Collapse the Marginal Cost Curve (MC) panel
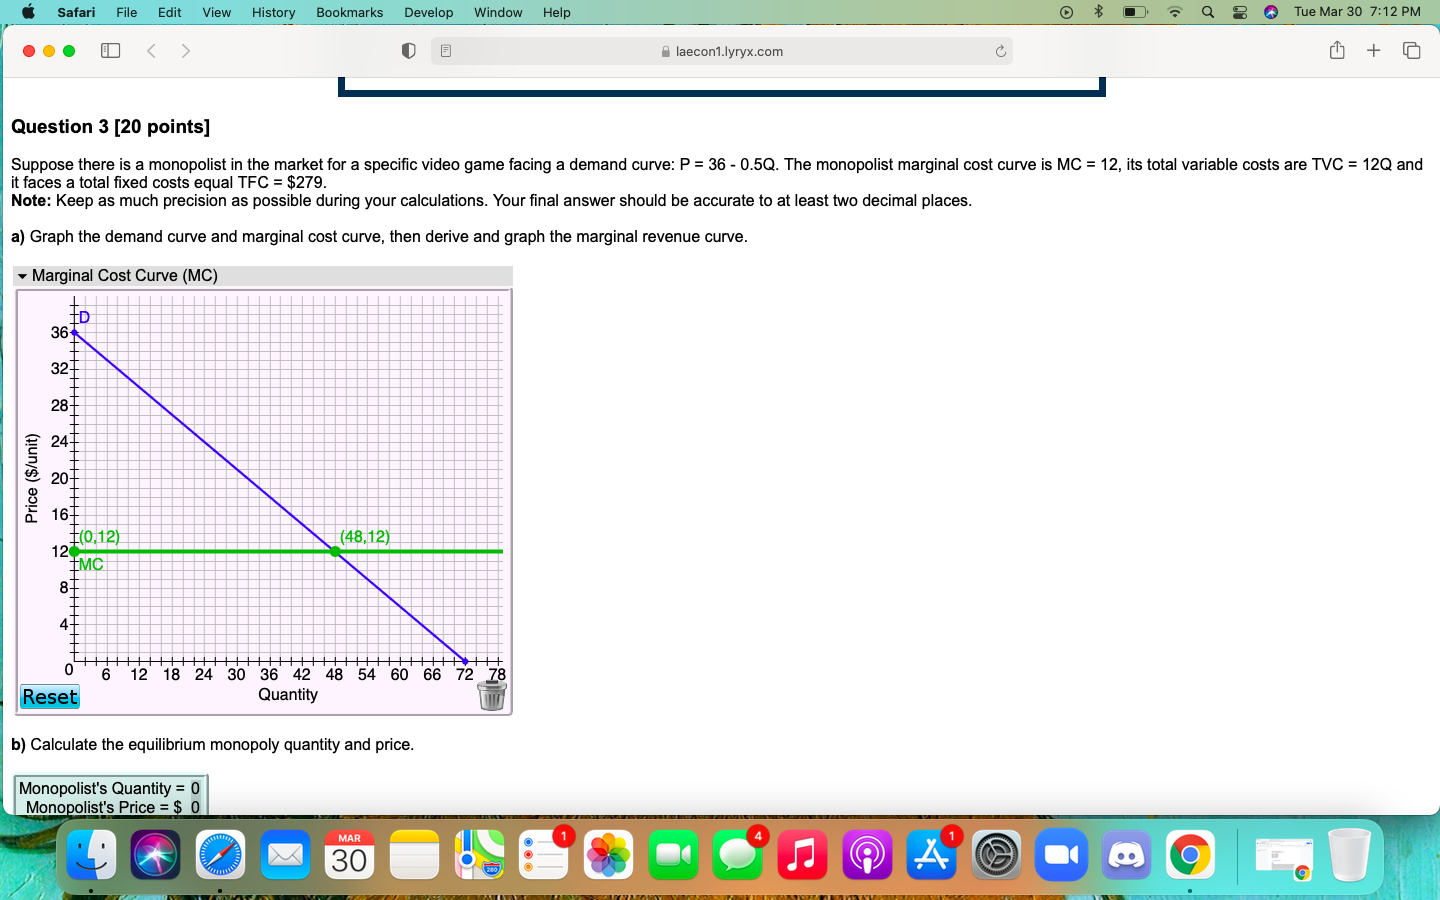This screenshot has width=1440, height=900. [24, 275]
